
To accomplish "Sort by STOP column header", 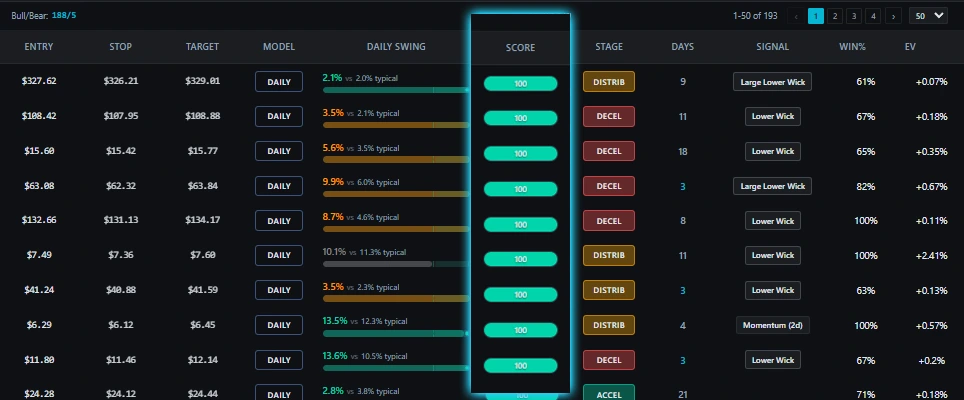I will [120, 47].
